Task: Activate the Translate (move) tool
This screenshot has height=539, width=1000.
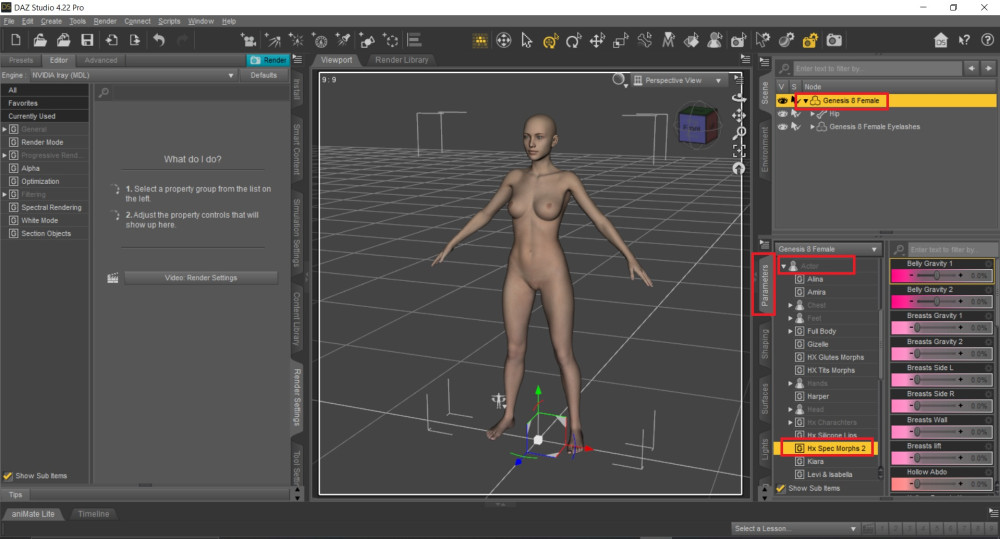Action: coord(597,41)
